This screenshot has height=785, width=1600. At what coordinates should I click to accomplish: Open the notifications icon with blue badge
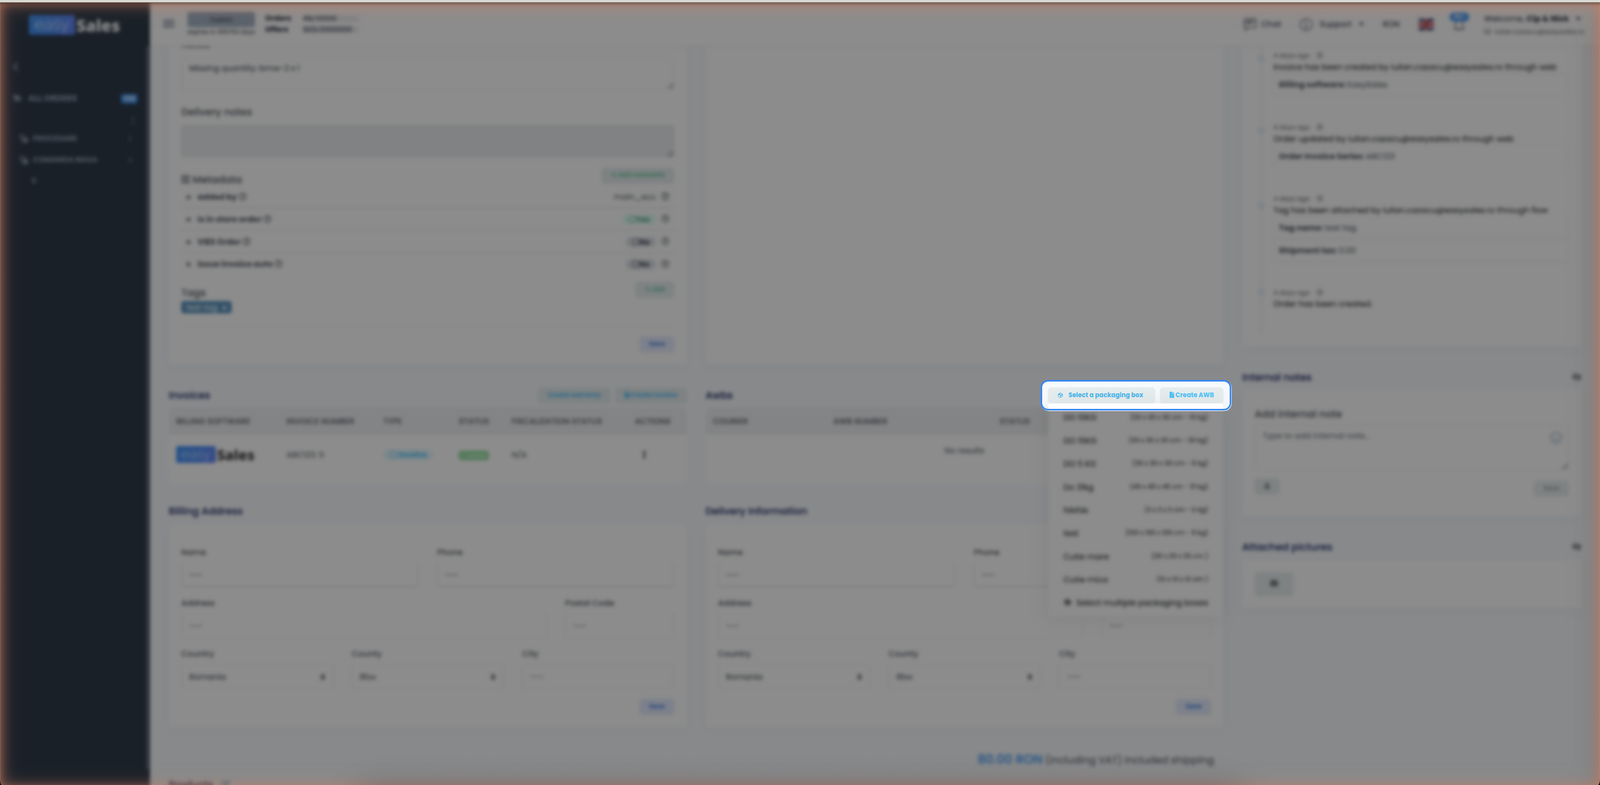coord(1459,21)
